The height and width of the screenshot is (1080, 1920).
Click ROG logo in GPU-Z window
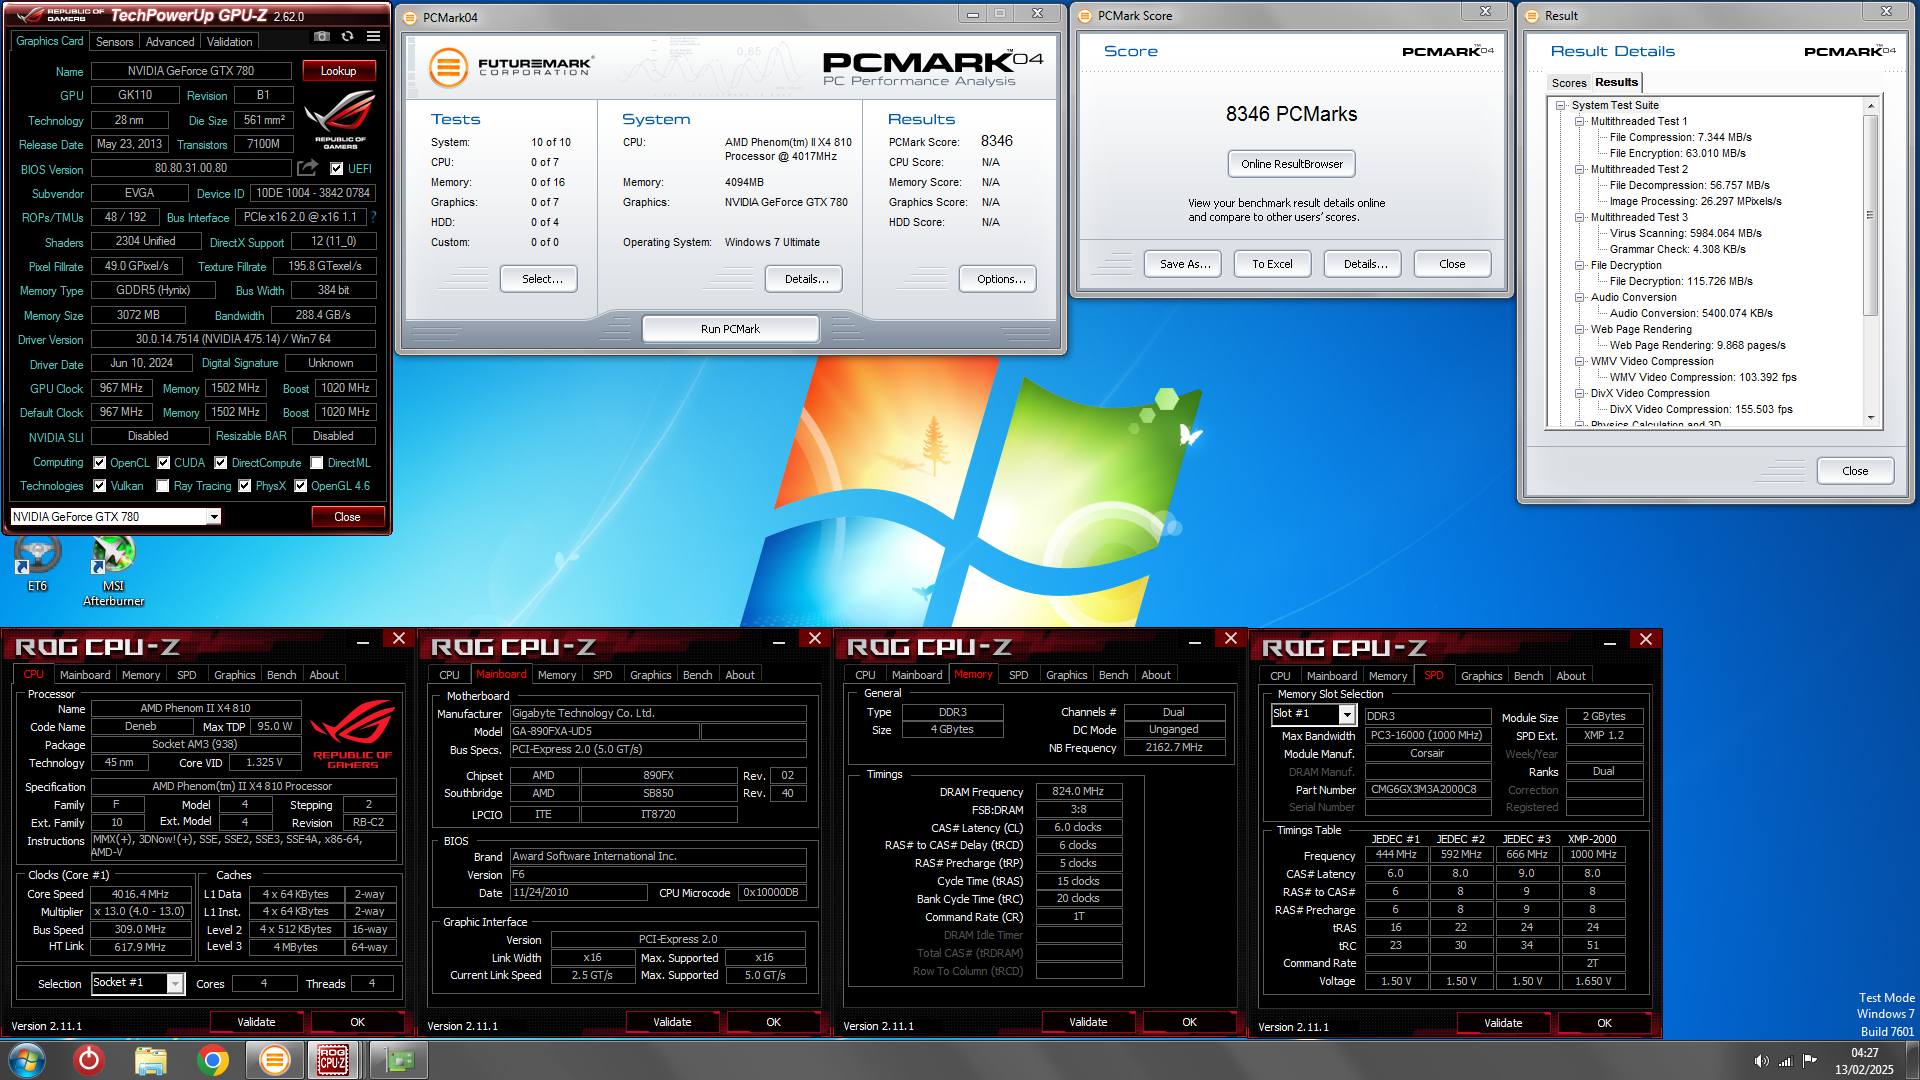[x=340, y=118]
